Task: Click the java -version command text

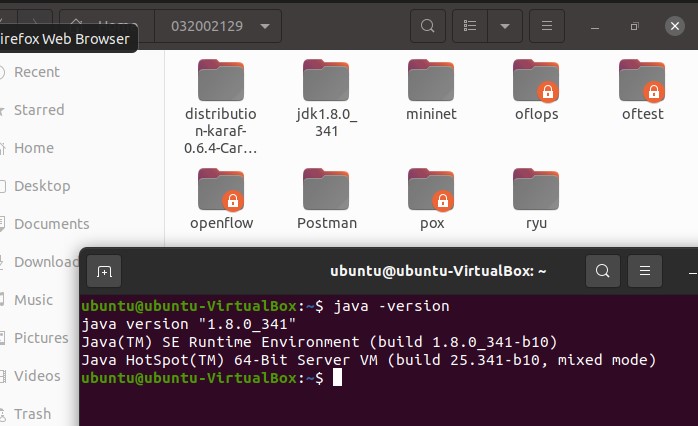Action: (392, 306)
